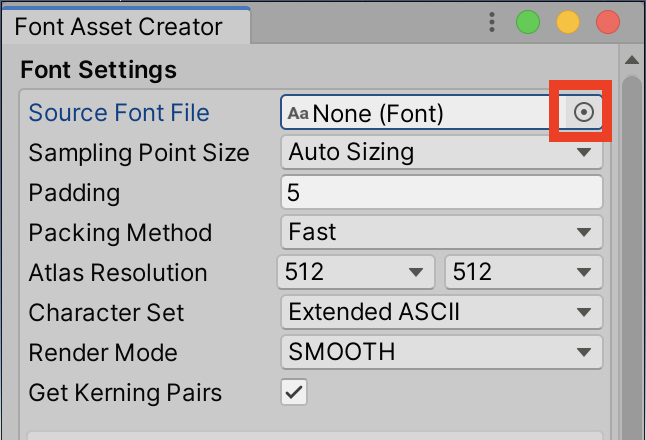Viewport: 646px width, 440px height.
Task: Open the Character Set dropdown
Action: 441,312
